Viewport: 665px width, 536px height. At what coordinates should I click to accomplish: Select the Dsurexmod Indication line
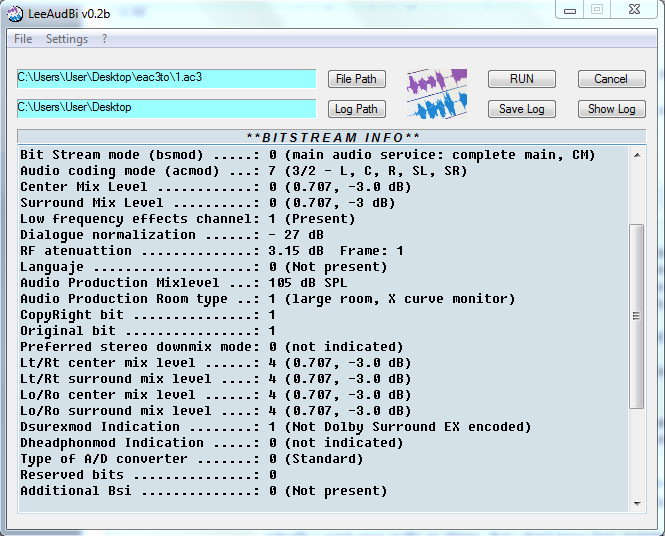[276, 427]
